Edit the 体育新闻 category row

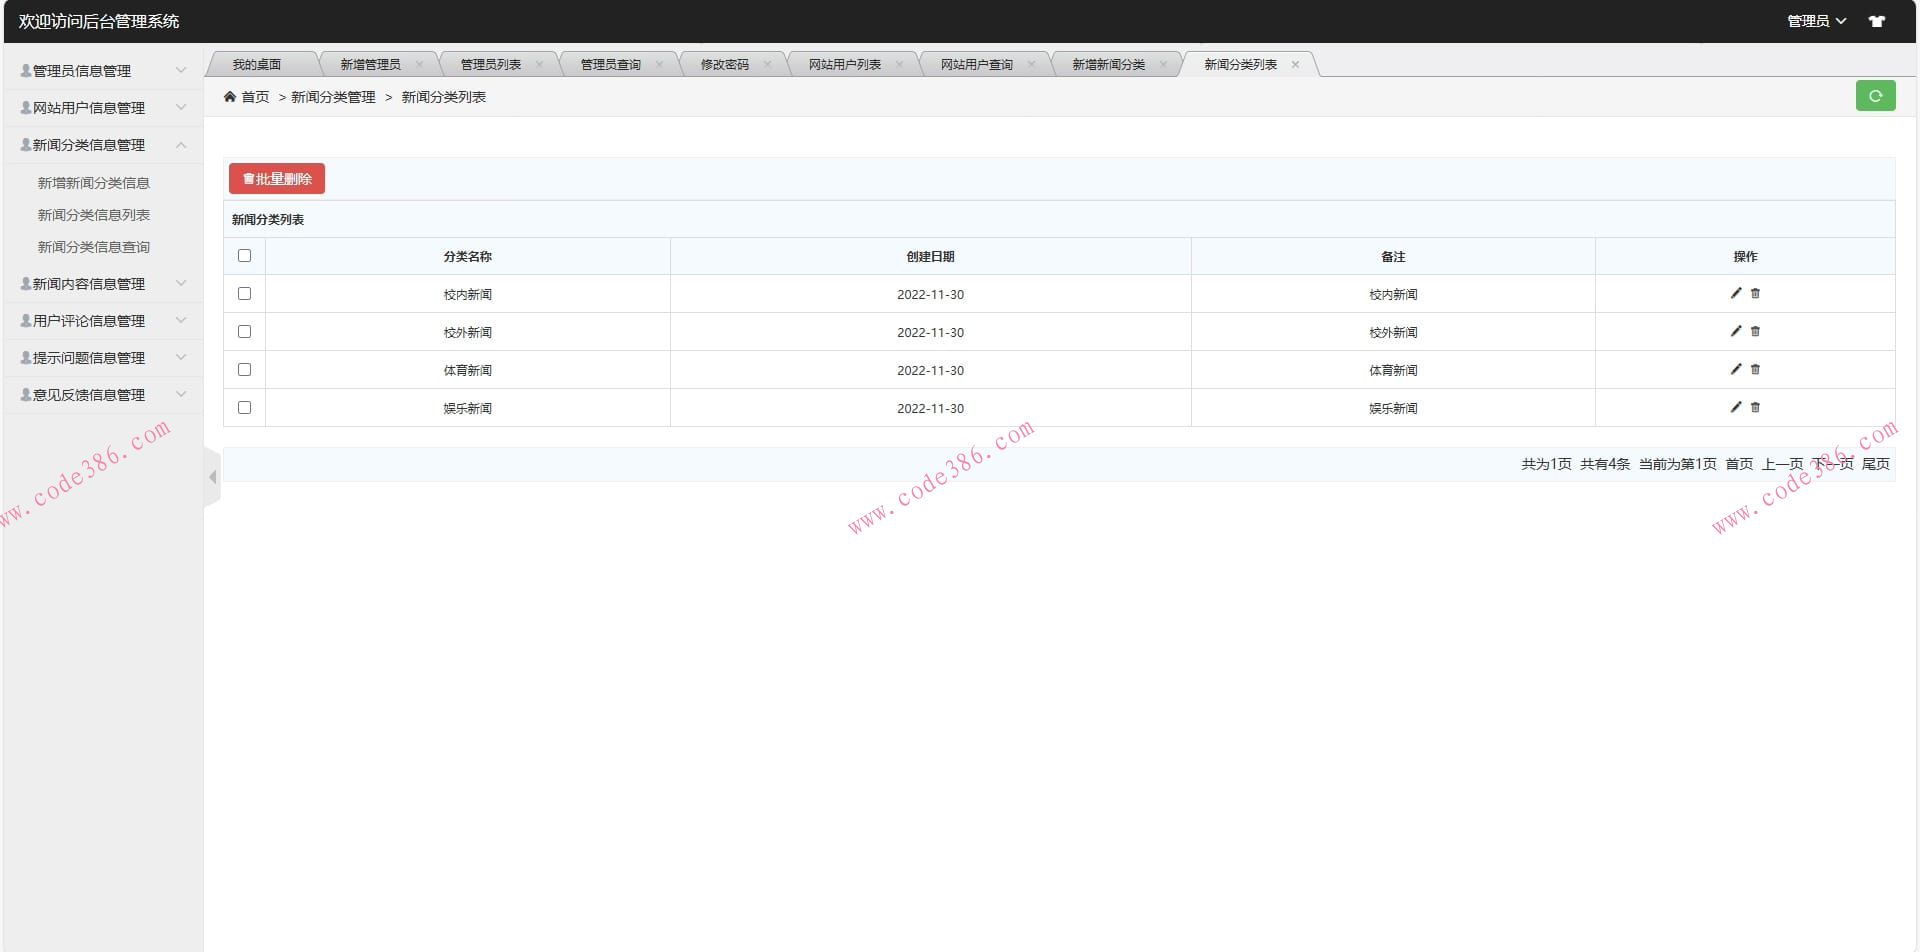[1736, 369]
